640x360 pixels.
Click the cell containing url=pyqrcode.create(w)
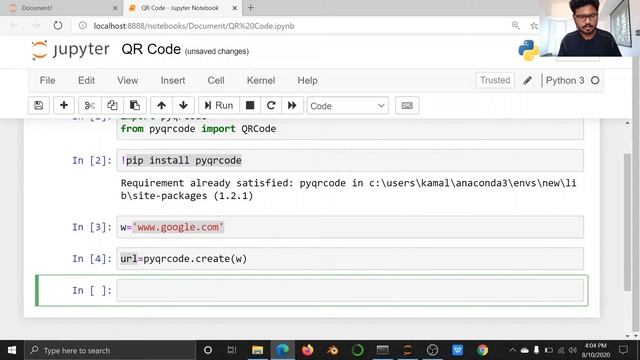point(350,258)
